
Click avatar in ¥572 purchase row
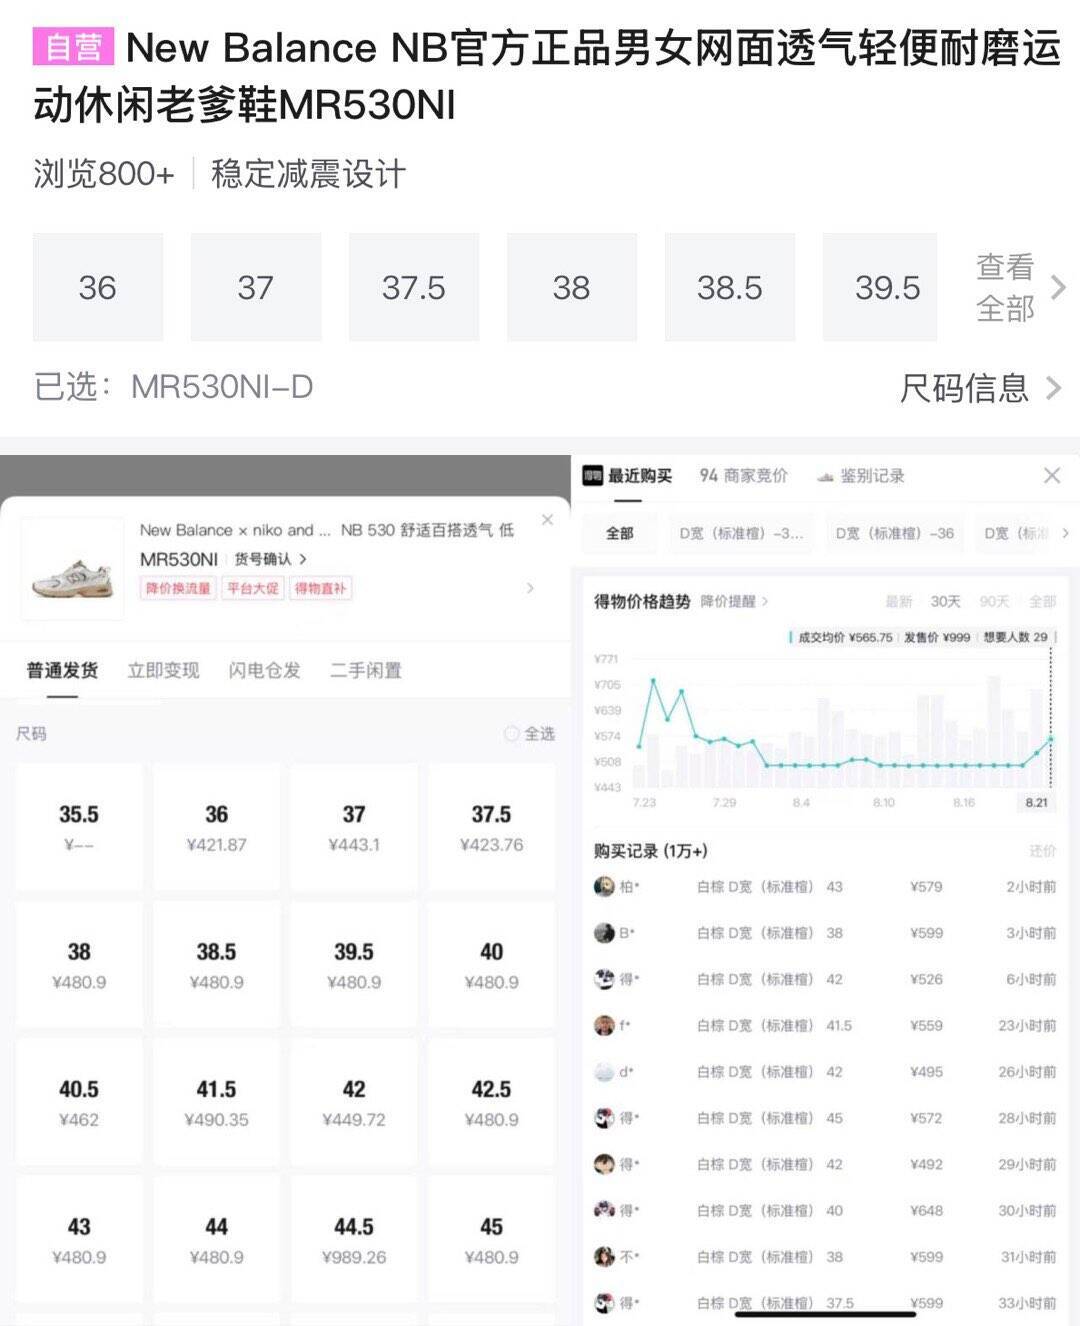coord(604,1118)
